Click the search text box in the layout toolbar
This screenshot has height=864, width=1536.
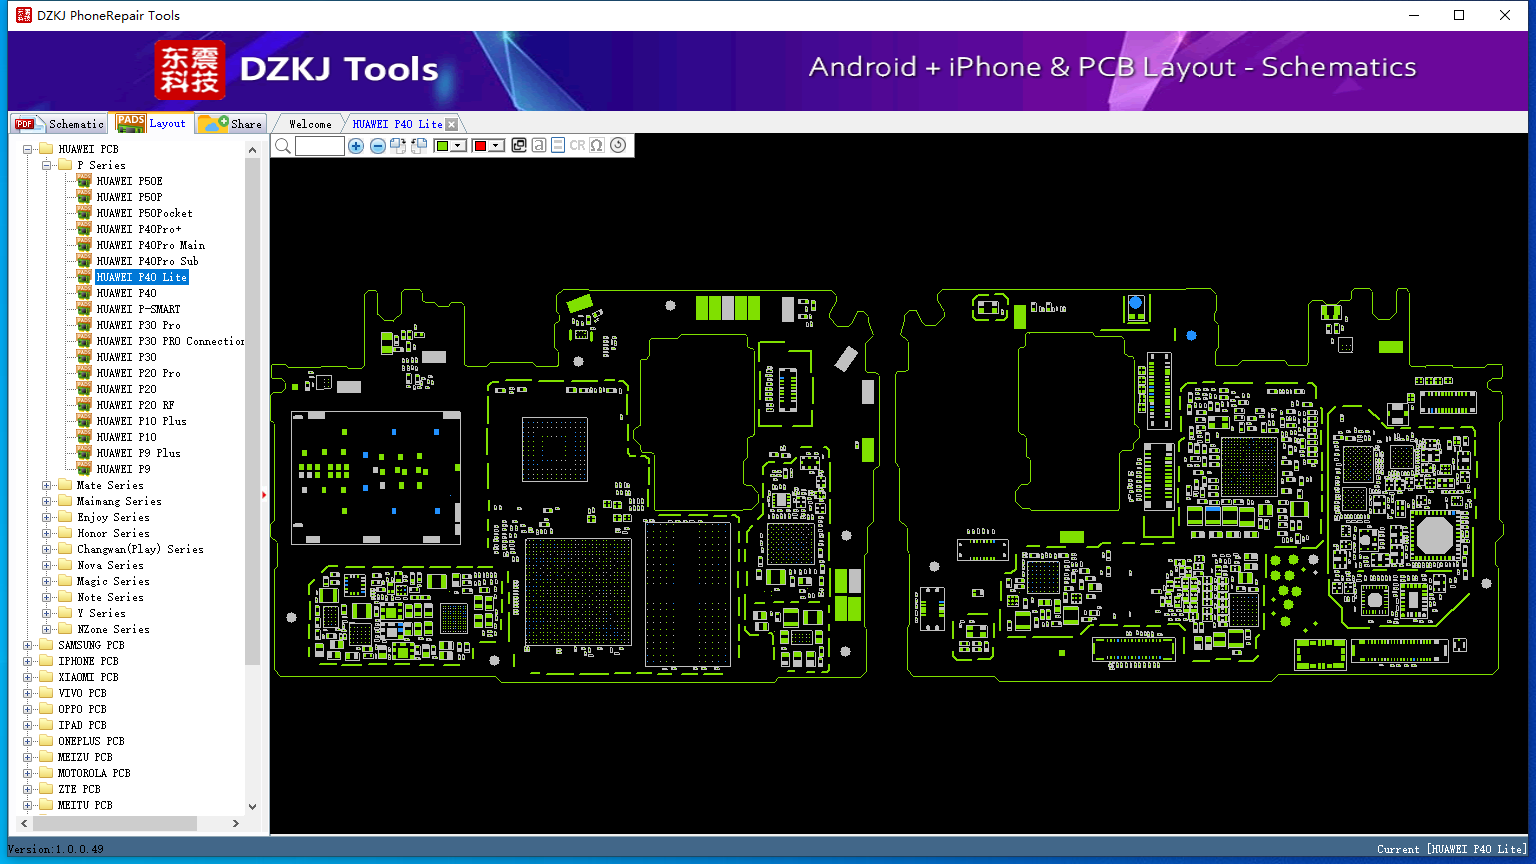pyautogui.click(x=320, y=146)
